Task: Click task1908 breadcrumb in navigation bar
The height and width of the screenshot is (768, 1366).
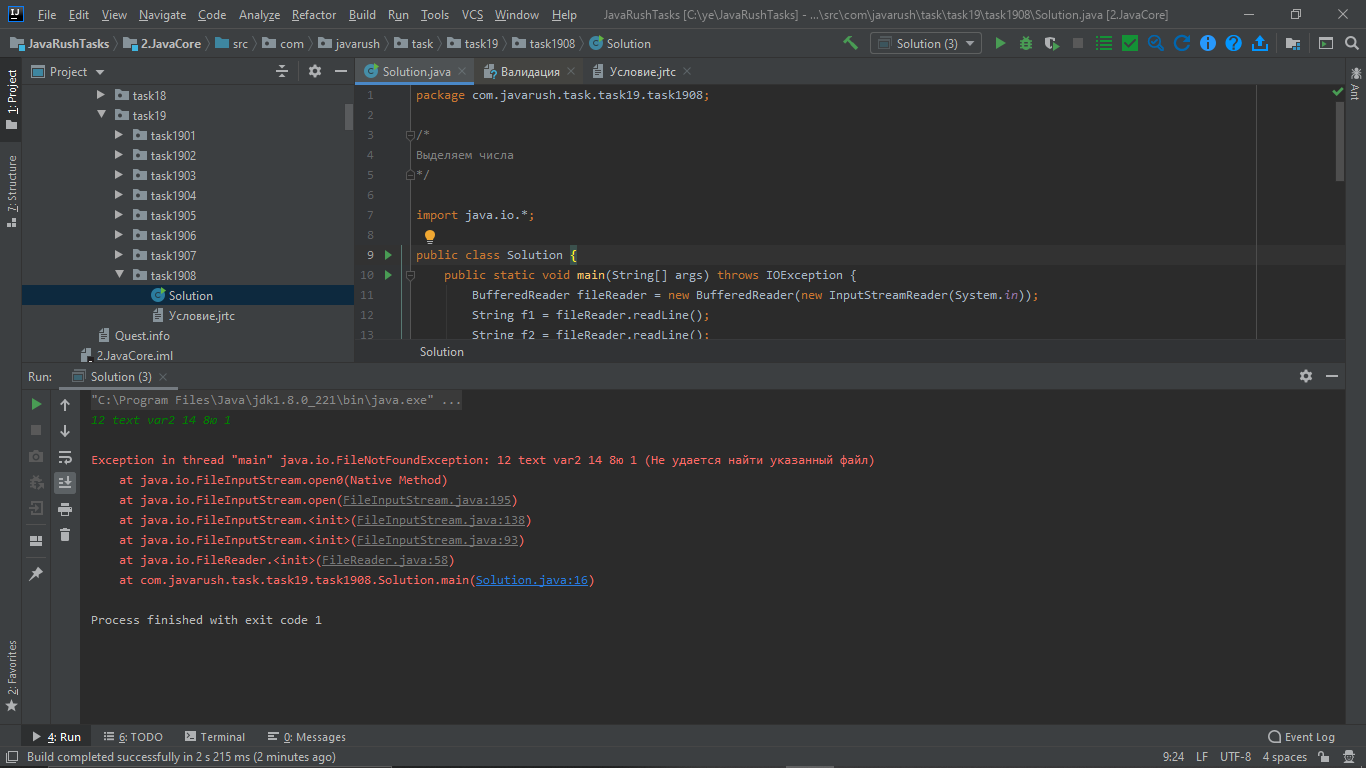Action: [544, 43]
